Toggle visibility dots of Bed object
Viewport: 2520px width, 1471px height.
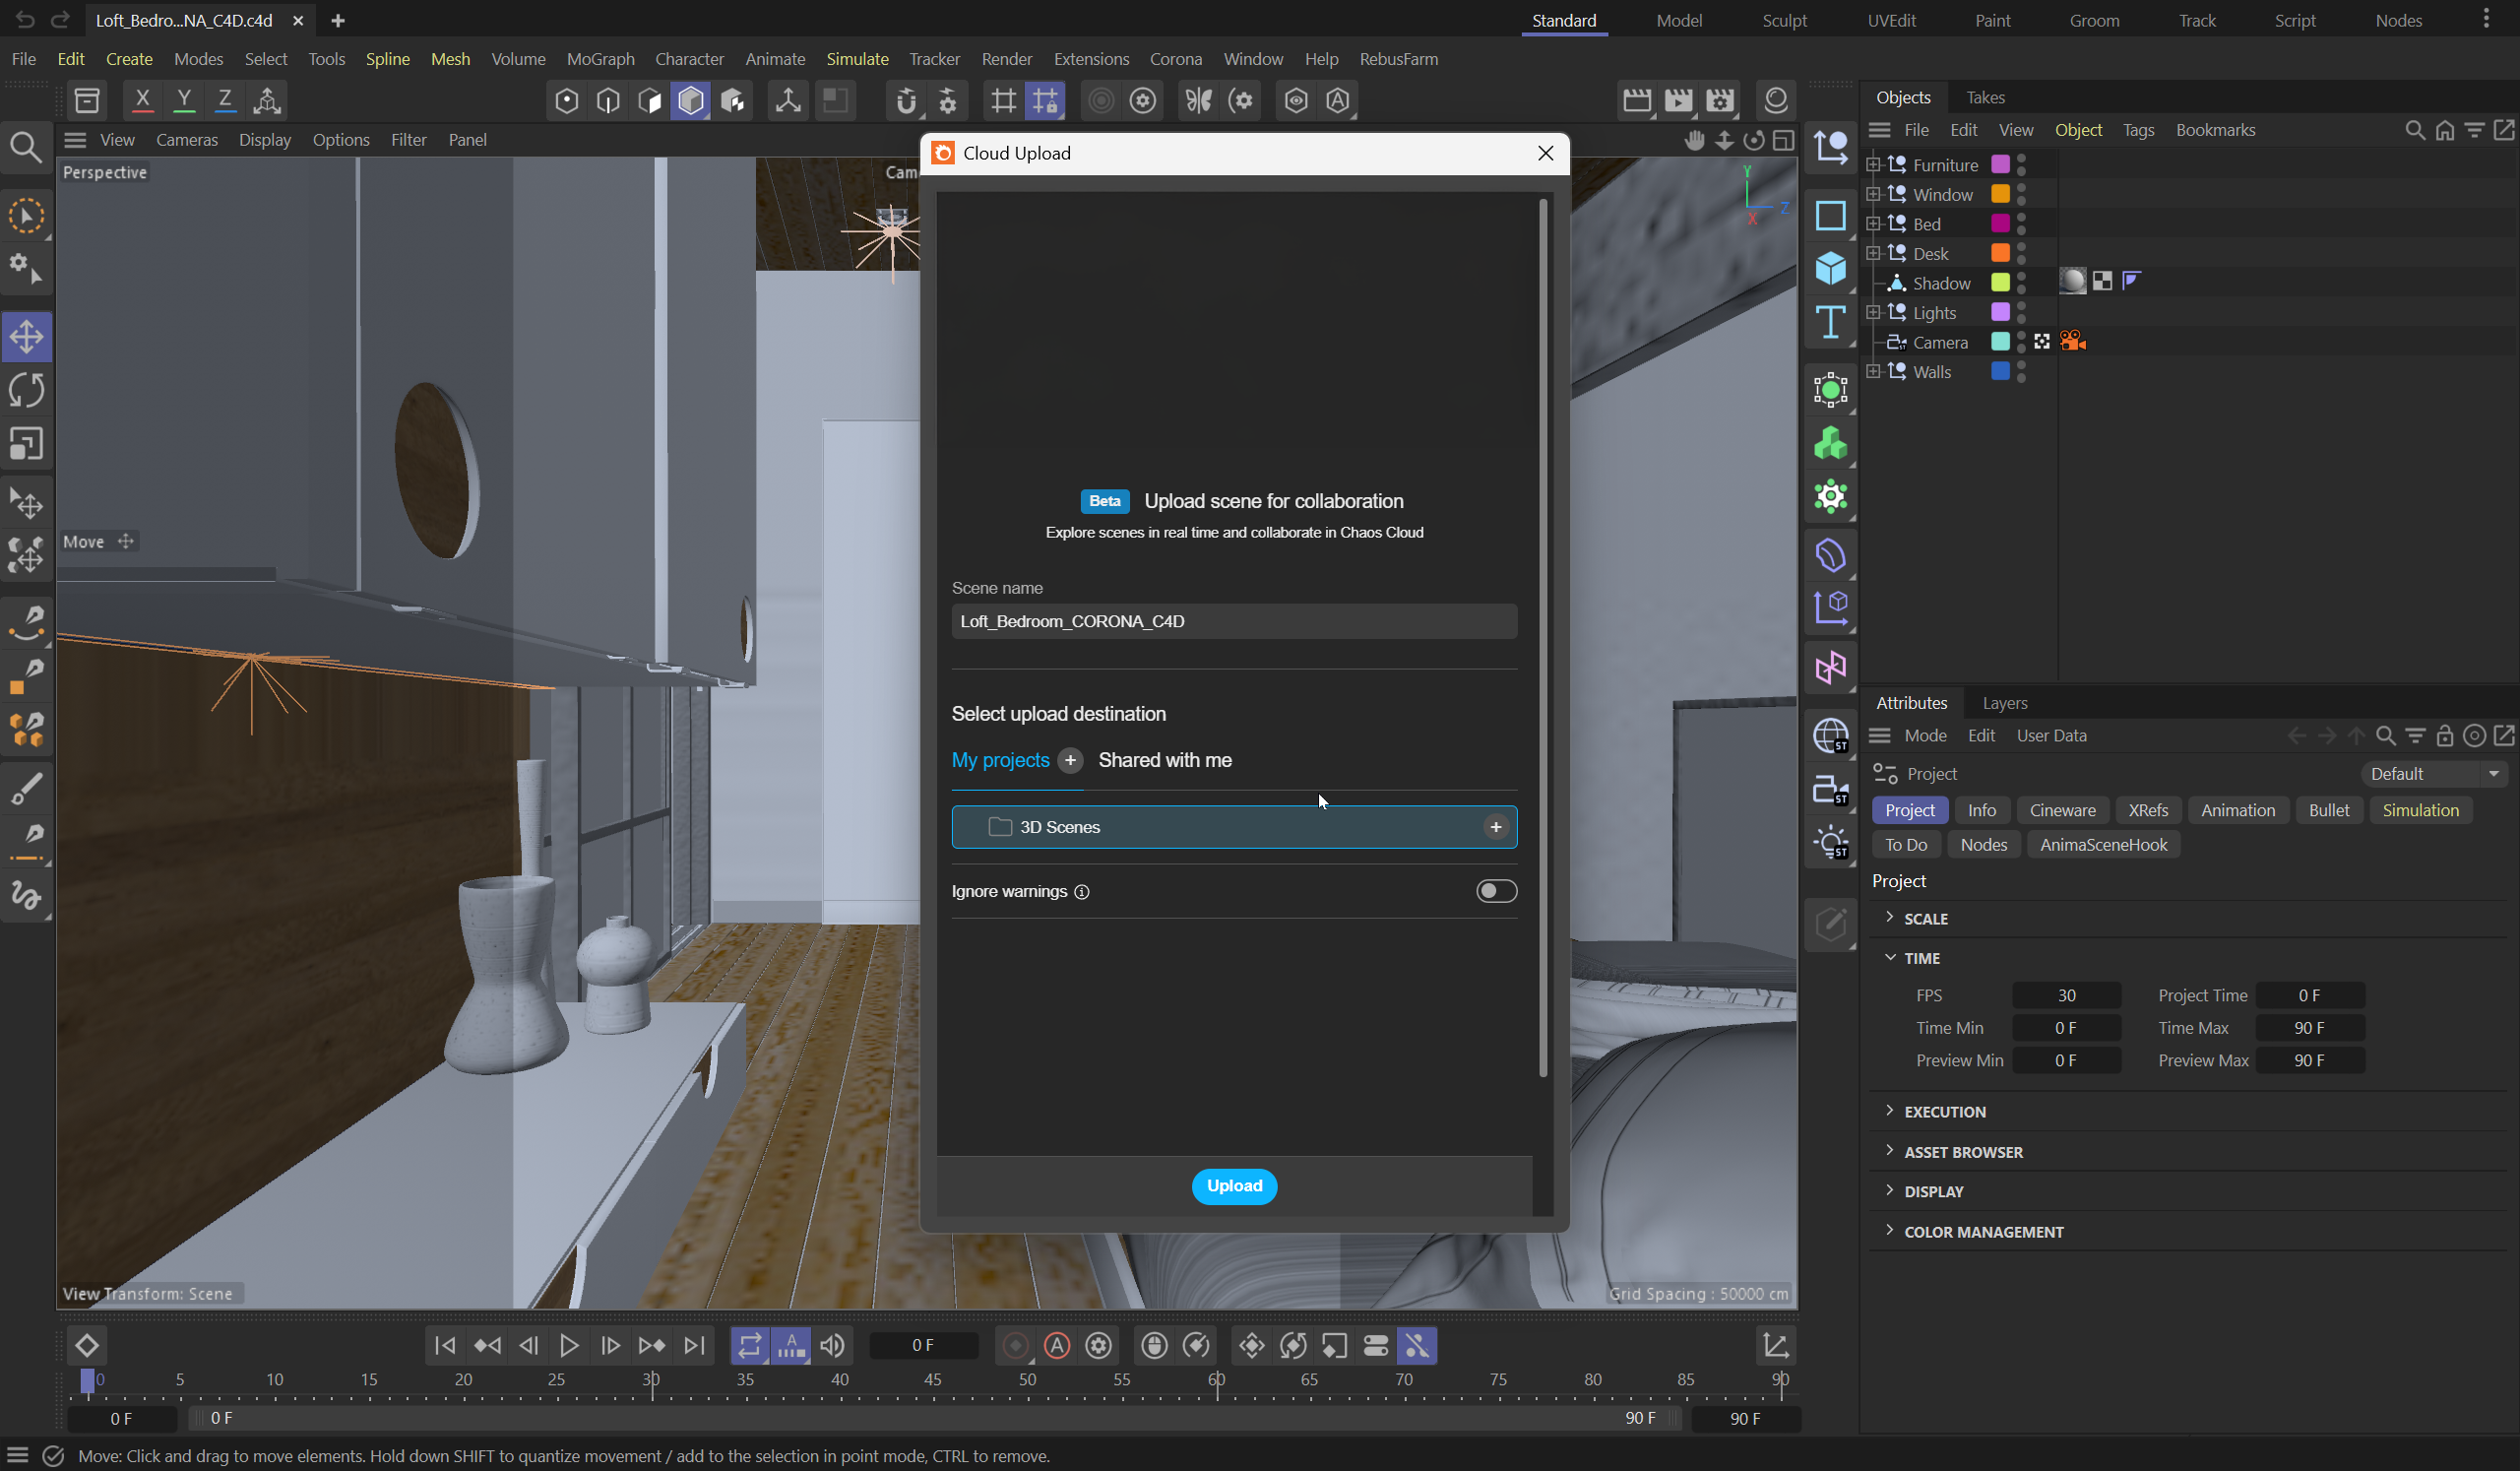(2021, 224)
